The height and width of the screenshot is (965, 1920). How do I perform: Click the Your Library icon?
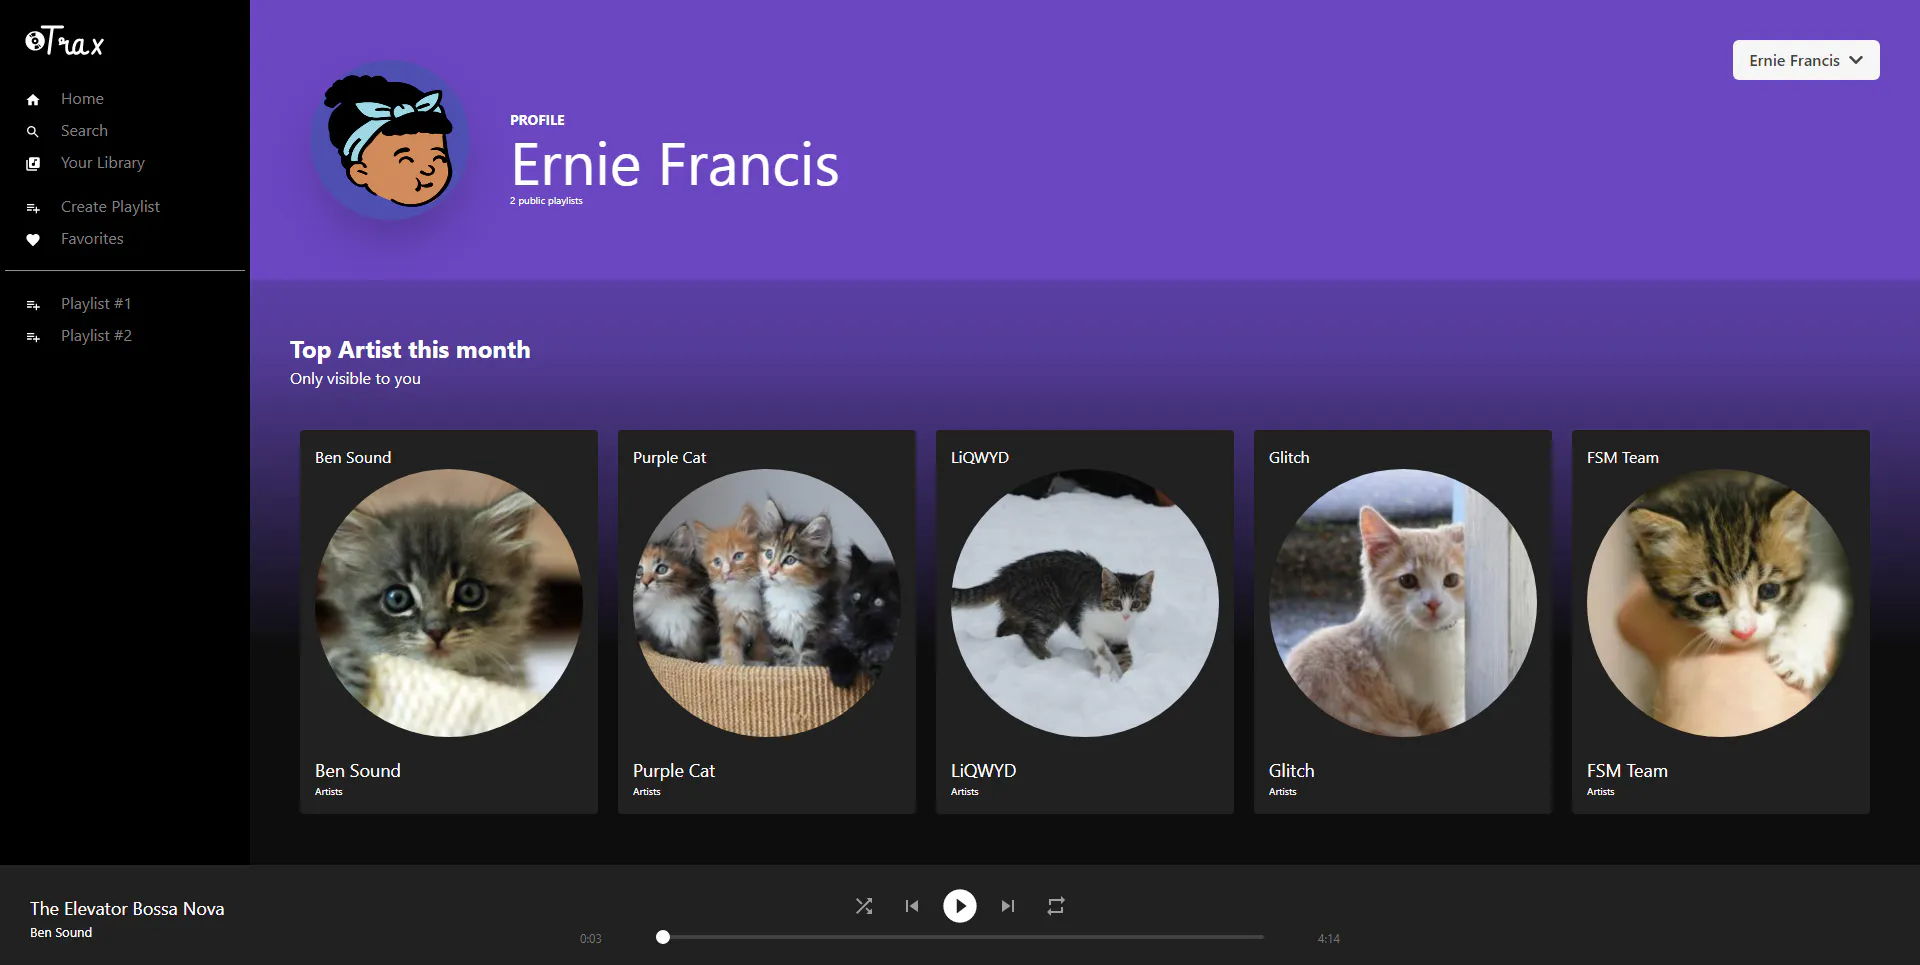[x=33, y=163]
